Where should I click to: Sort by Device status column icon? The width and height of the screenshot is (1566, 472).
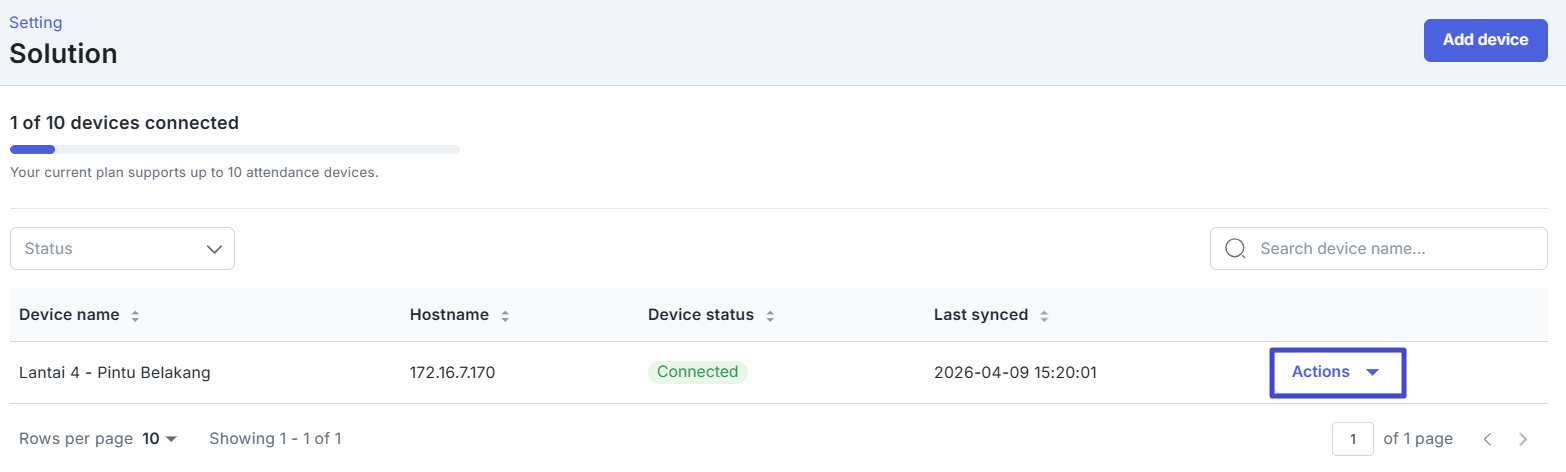pos(770,316)
